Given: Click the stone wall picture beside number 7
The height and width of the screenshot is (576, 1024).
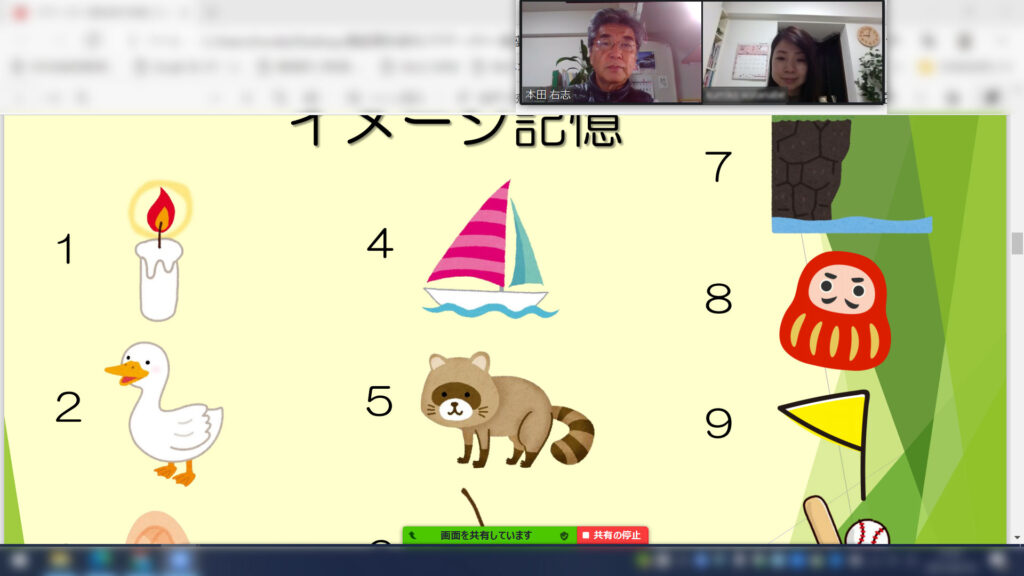Looking at the screenshot, I should [812, 168].
